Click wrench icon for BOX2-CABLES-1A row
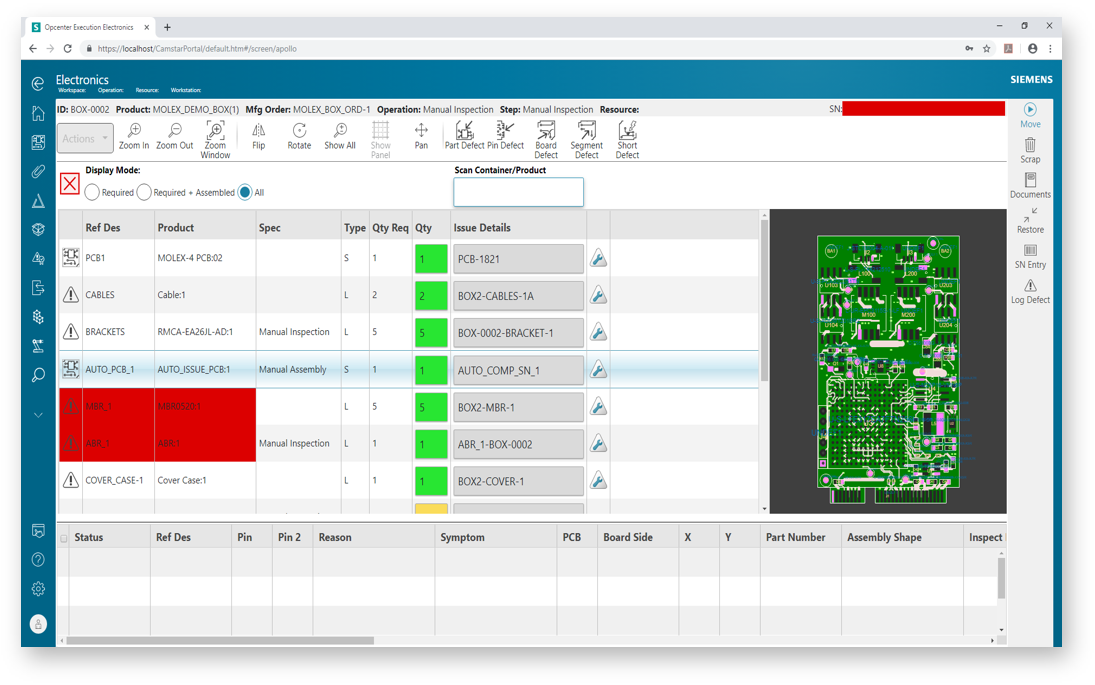Image resolution: width=1095 pixels, height=685 pixels. [x=598, y=295]
